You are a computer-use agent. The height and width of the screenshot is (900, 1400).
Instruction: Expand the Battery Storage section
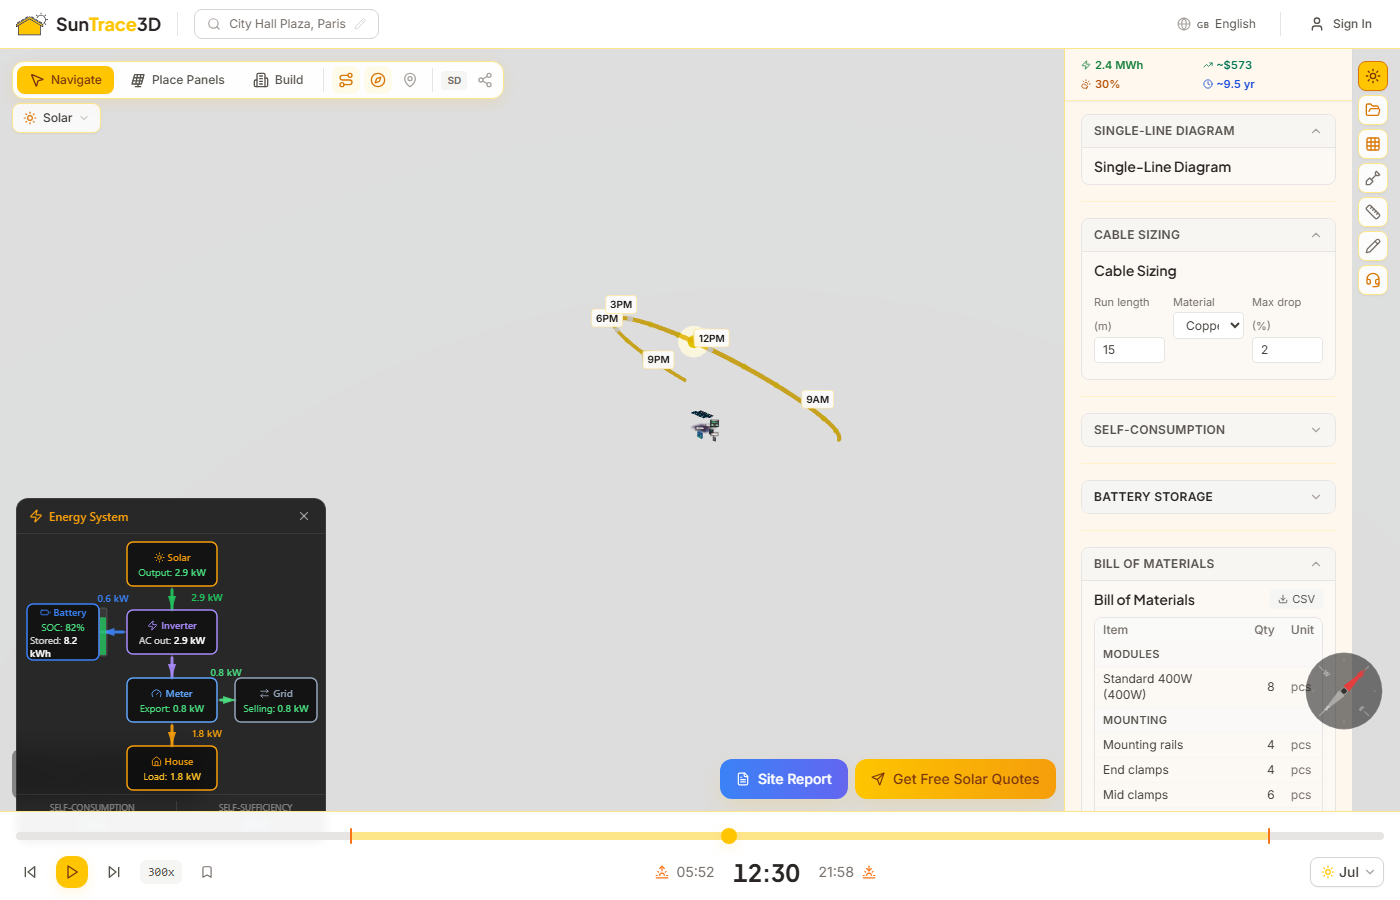1208,497
